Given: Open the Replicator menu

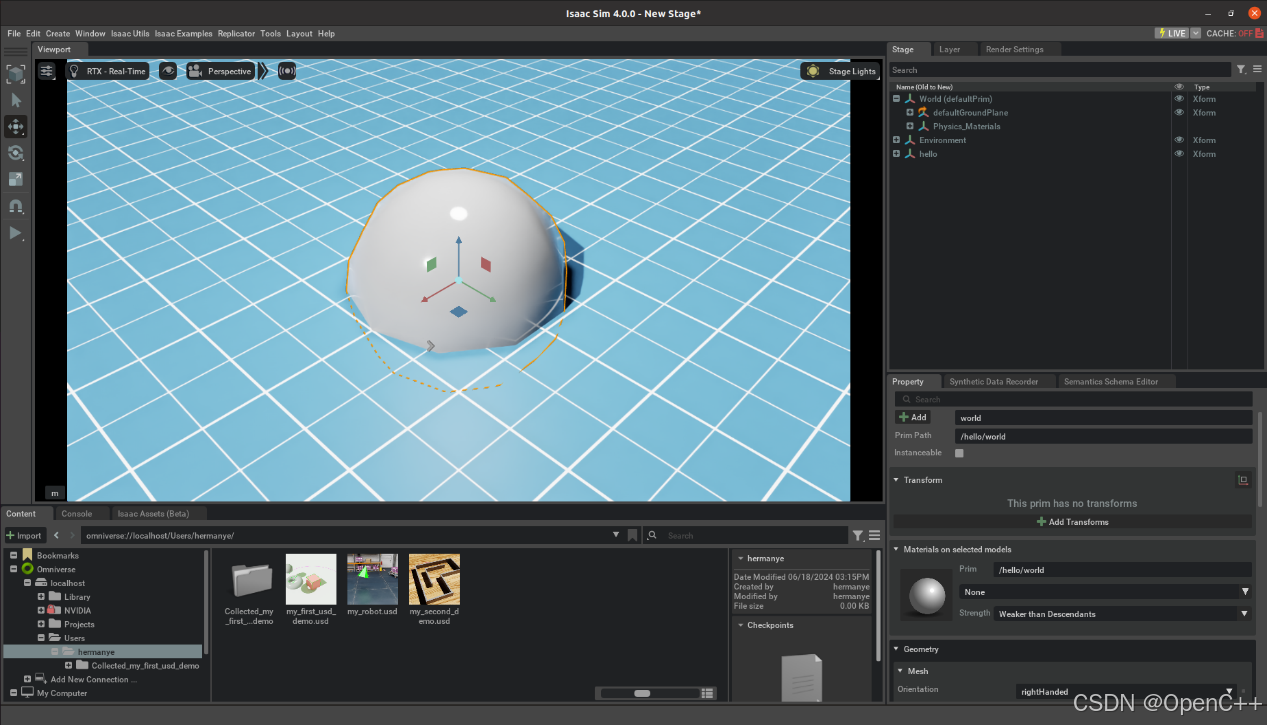Looking at the screenshot, I should pos(236,33).
